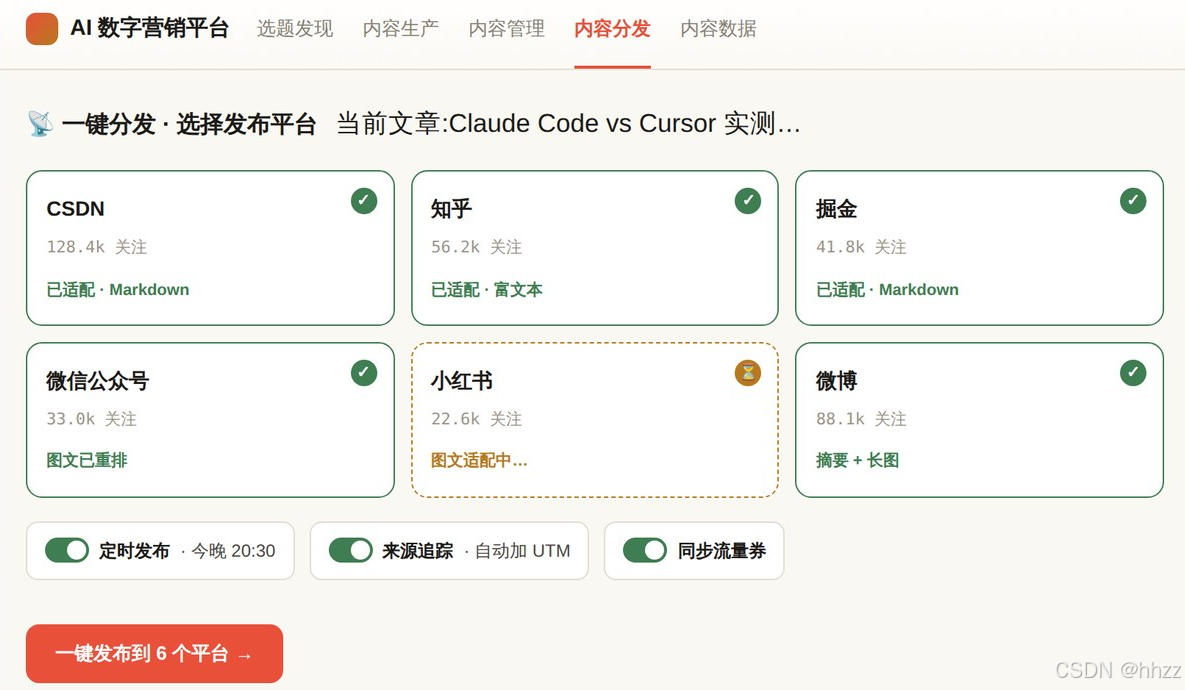This screenshot has height=690, width=1185.
Task: Click the satellite dish icon beside 一键分发
Action: [40, 123]
